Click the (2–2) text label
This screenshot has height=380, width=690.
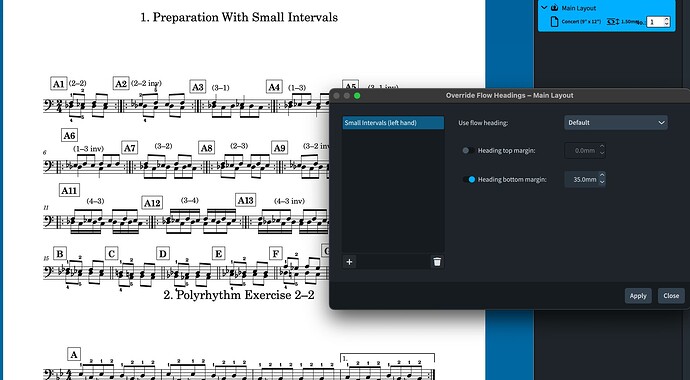77,83
